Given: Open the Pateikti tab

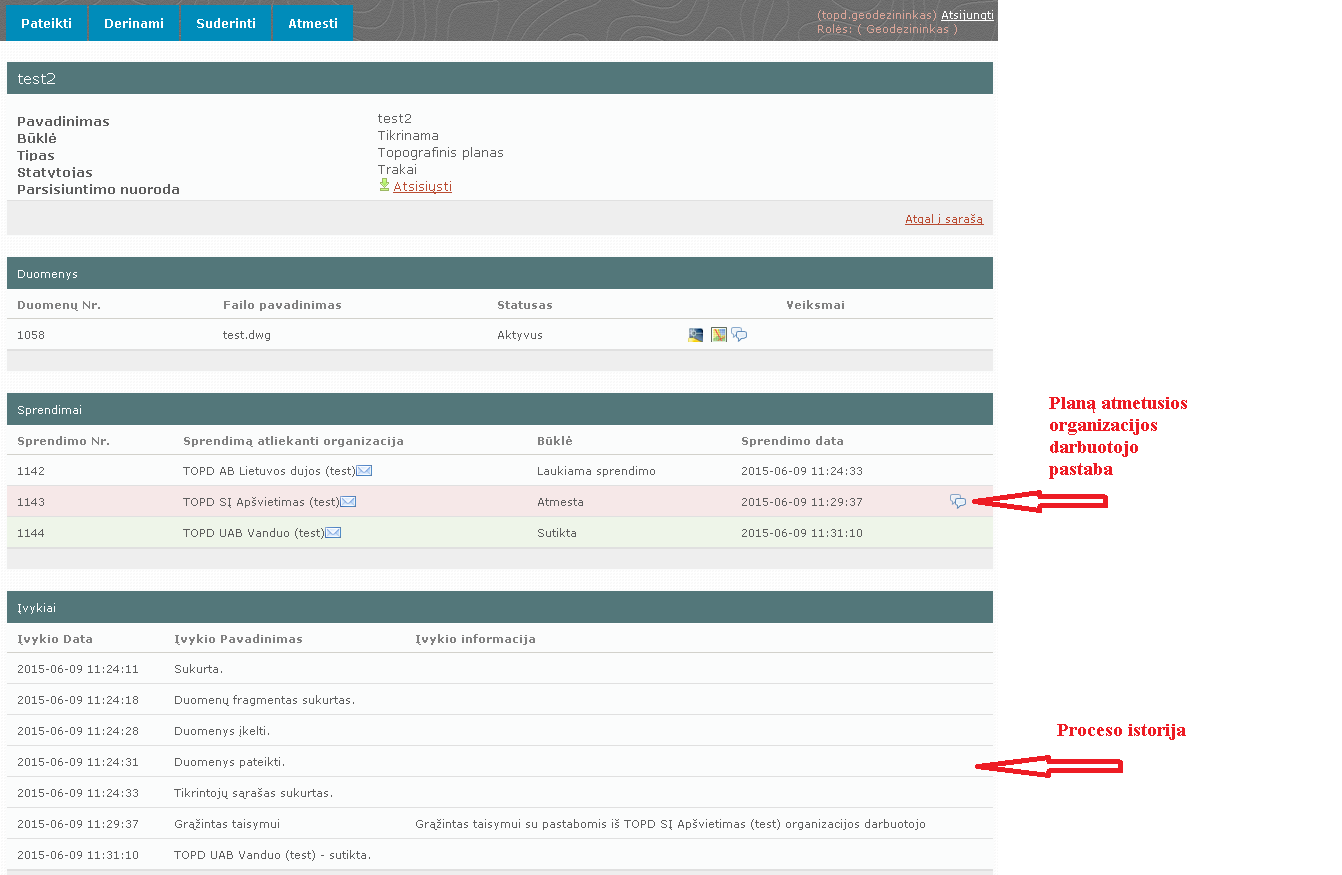Looking at the screenshot, I should [x=46, y=23].
